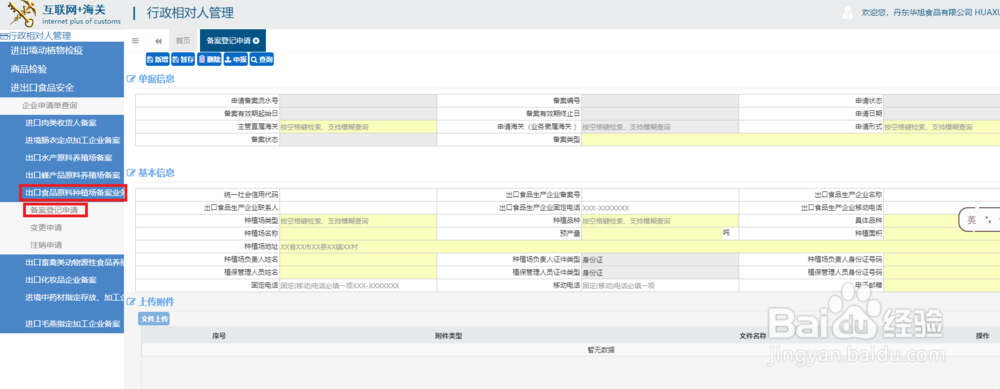Click the edit icon beside 单据信息
This screenshot has width=1000, height=389.
coord(131,79)
